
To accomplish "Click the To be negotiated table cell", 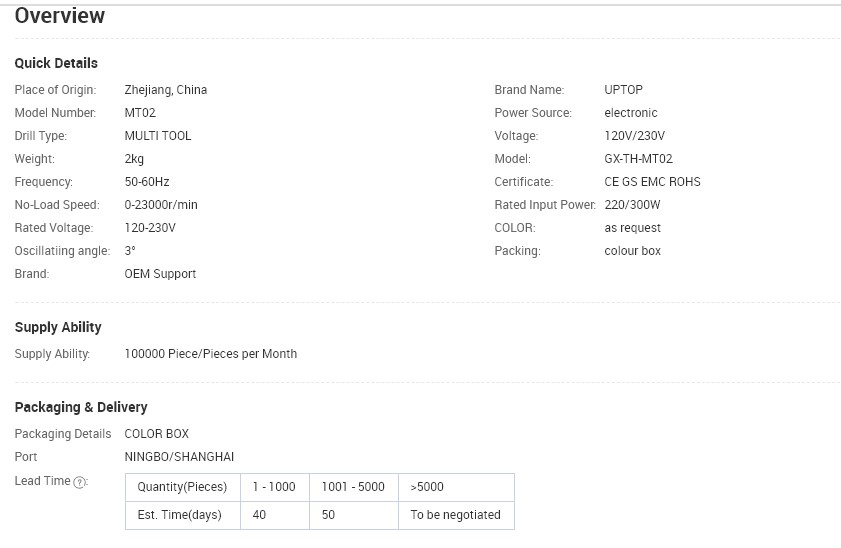I will click(455, 516).
